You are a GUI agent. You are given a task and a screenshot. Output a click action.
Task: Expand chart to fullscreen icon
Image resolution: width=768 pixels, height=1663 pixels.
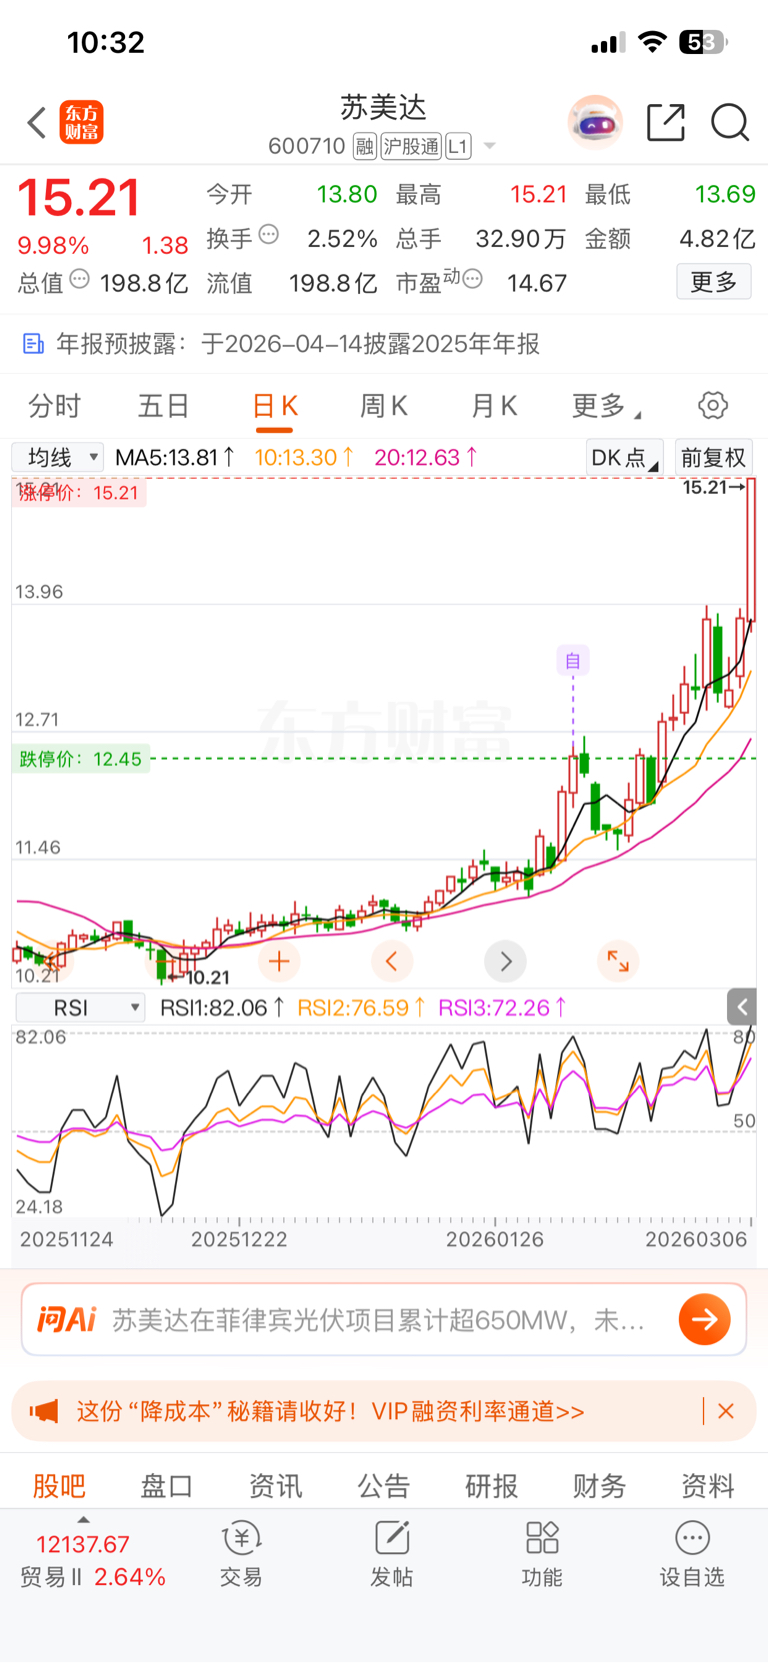click(x=618, y=962)
